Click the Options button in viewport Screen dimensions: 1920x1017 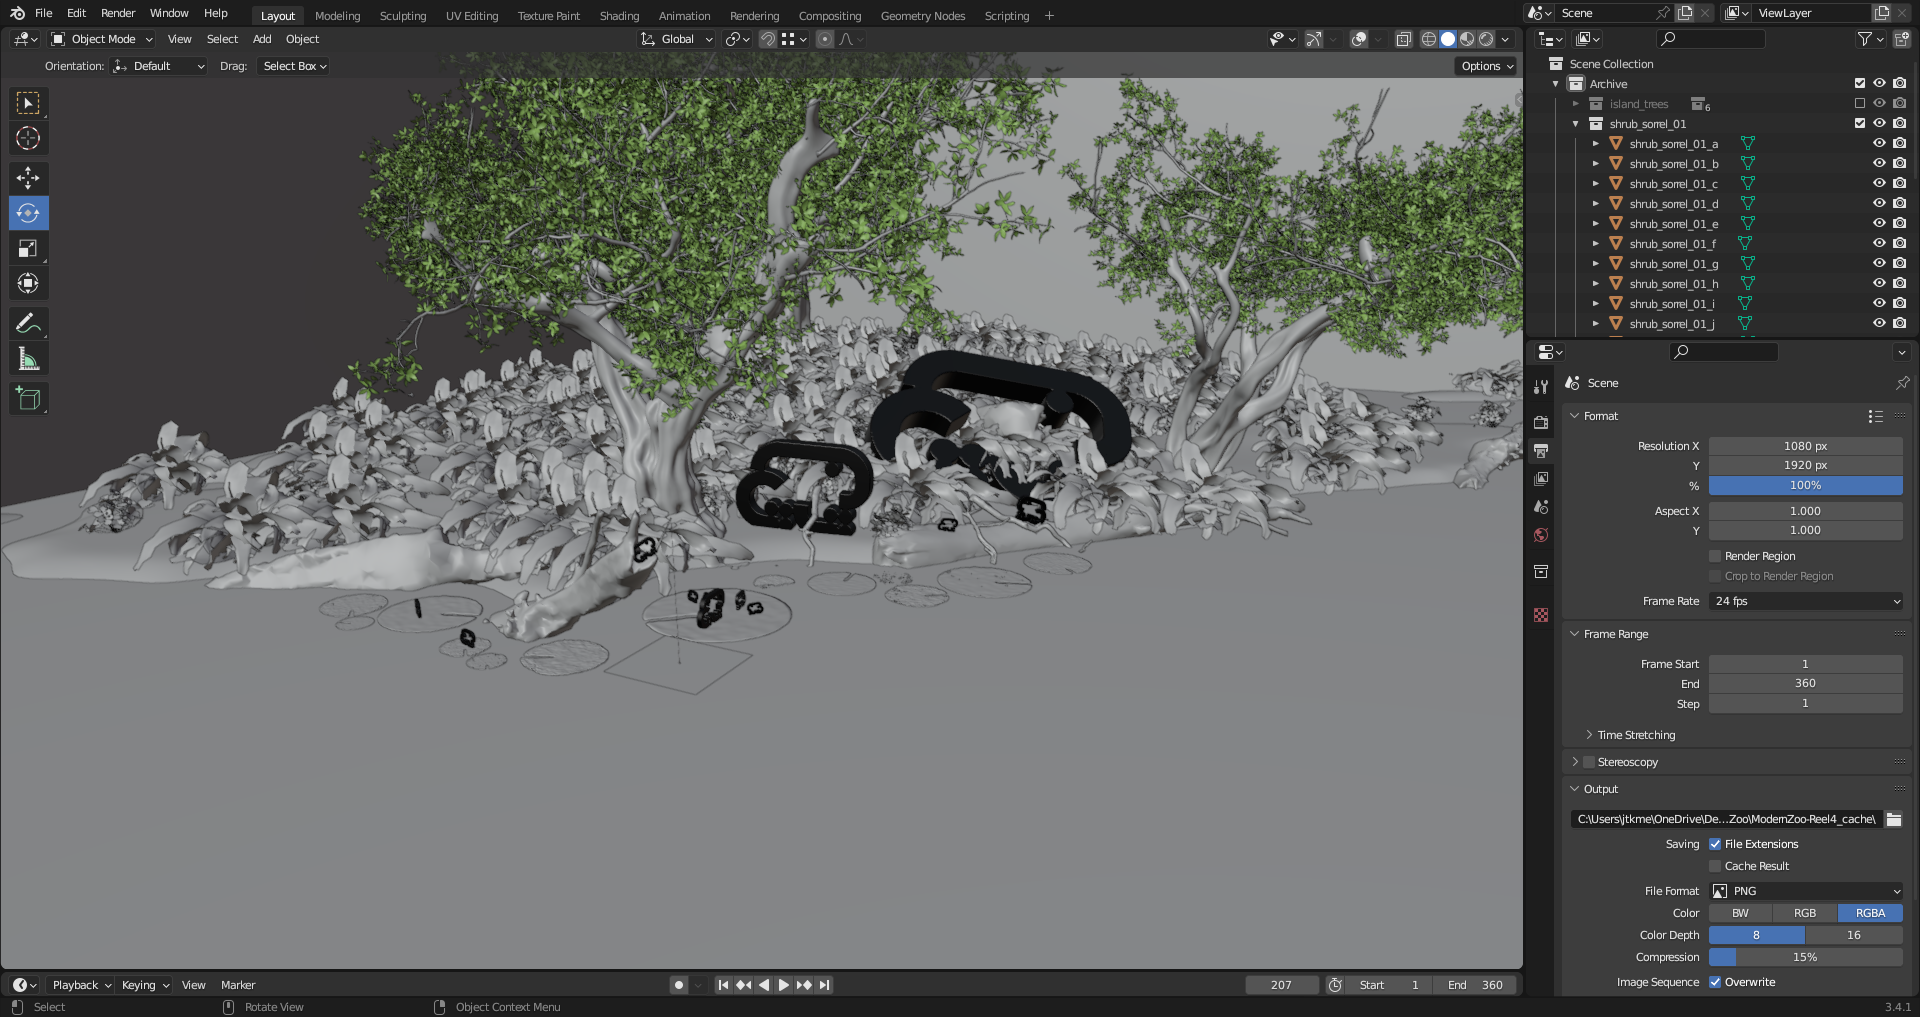(x=1486, y=66)
